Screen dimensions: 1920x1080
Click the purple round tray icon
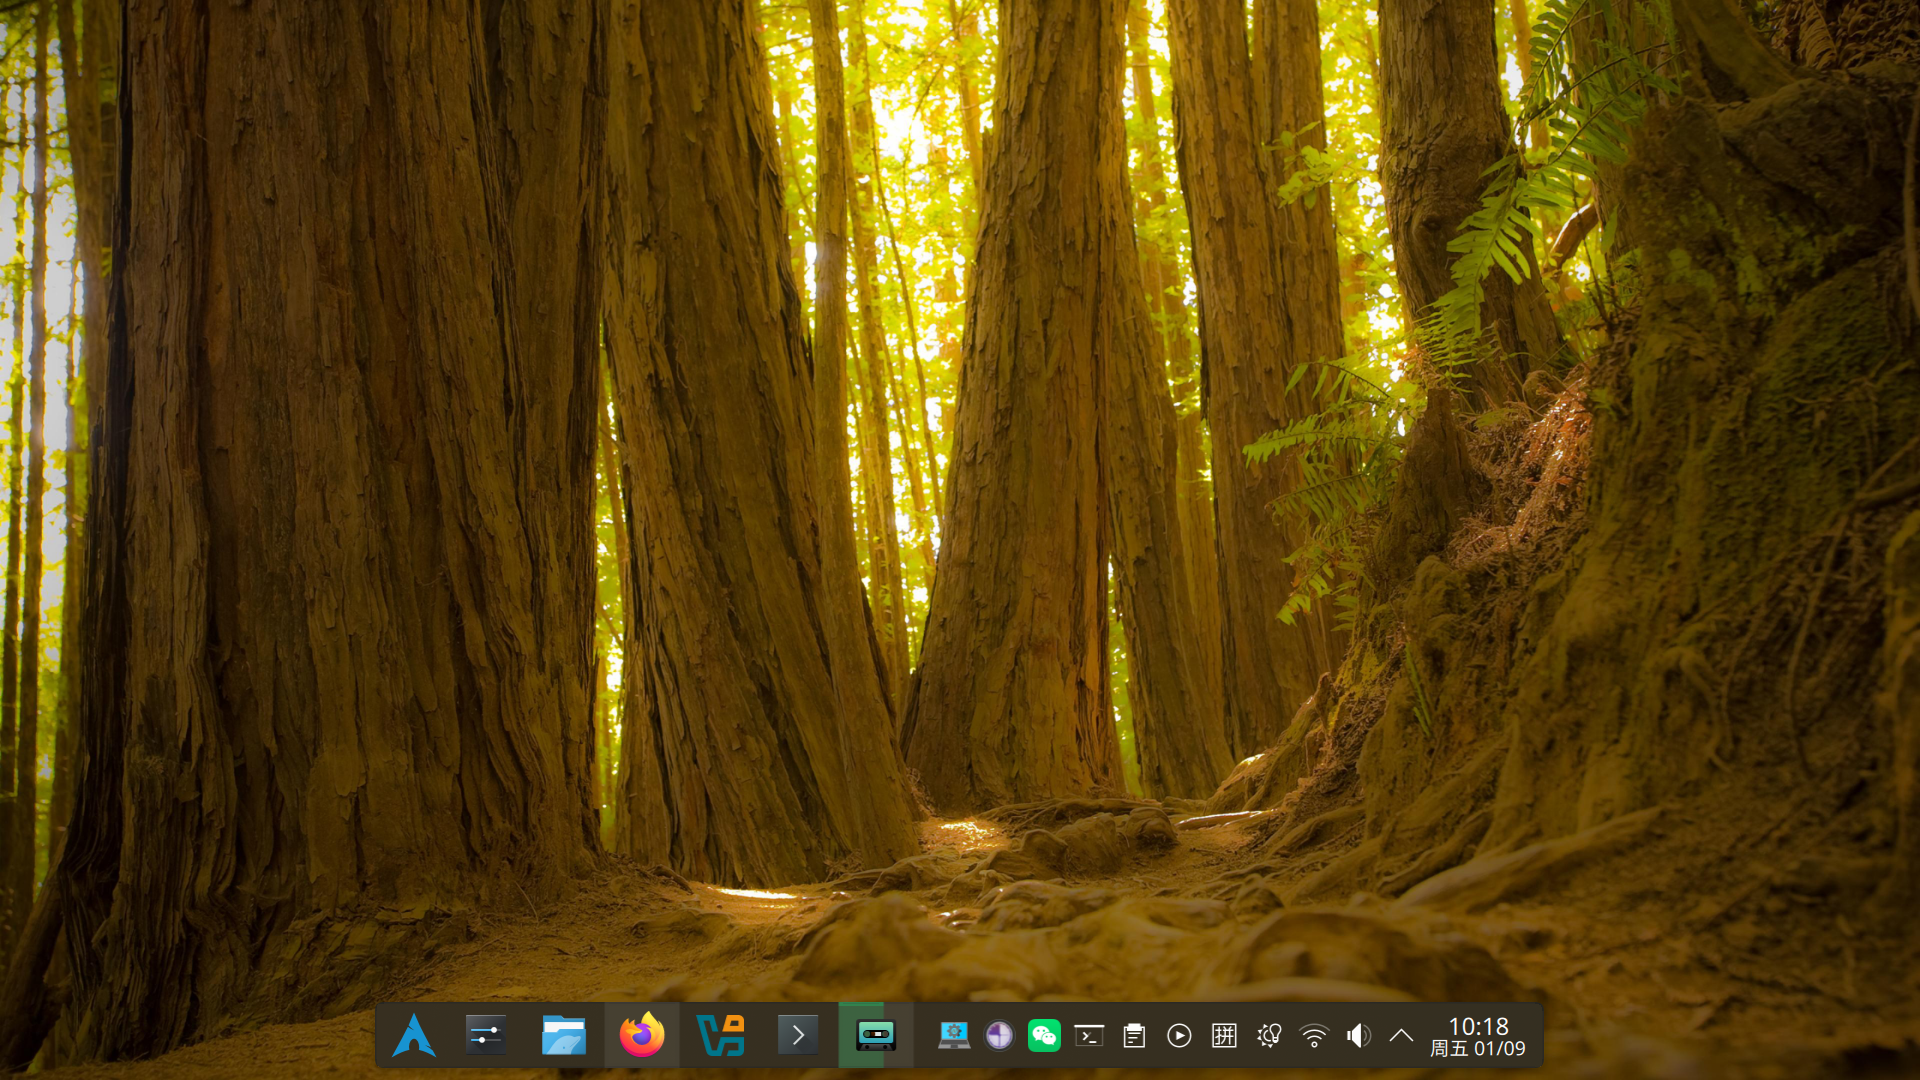pyautogui.click(x=999, y=1035)
